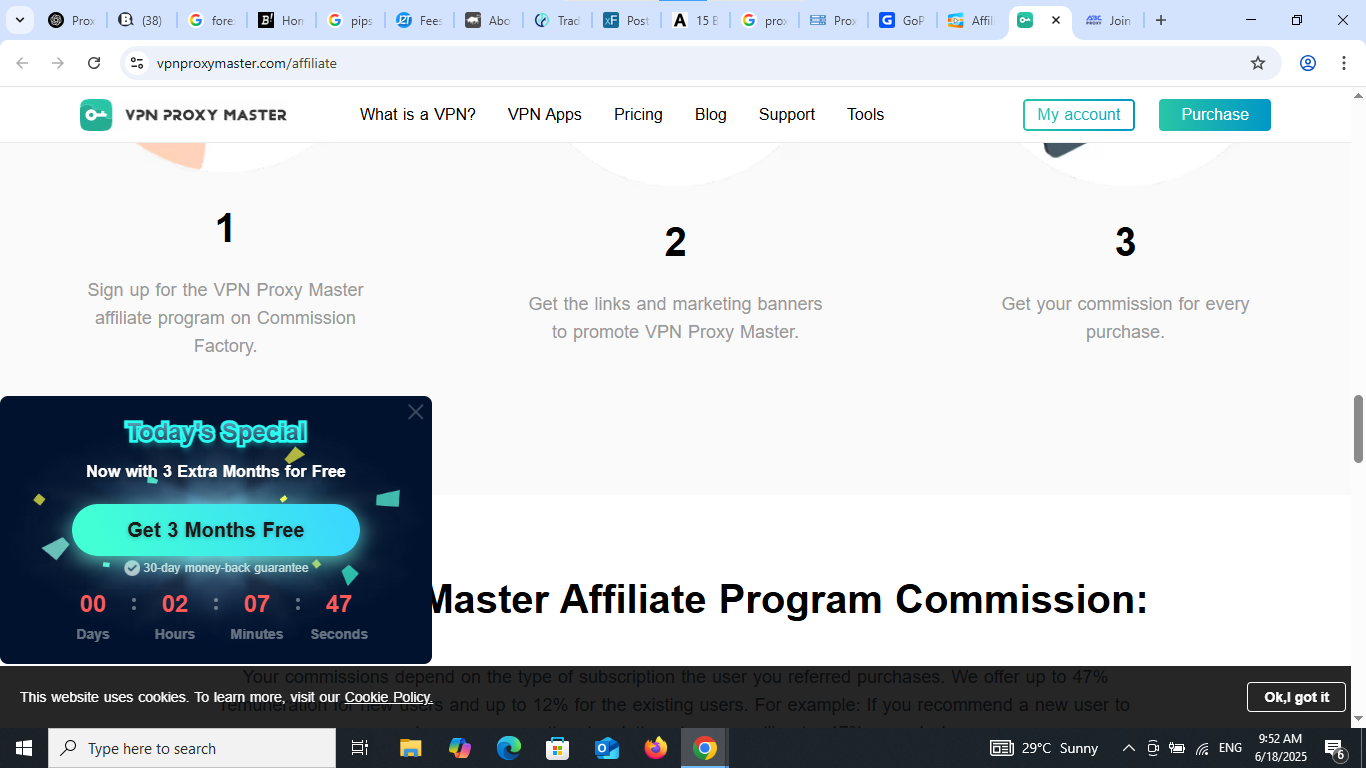The image size is (1366, 768).
Task: Open the Tools nav menu
Action: [x=865, y=114]
